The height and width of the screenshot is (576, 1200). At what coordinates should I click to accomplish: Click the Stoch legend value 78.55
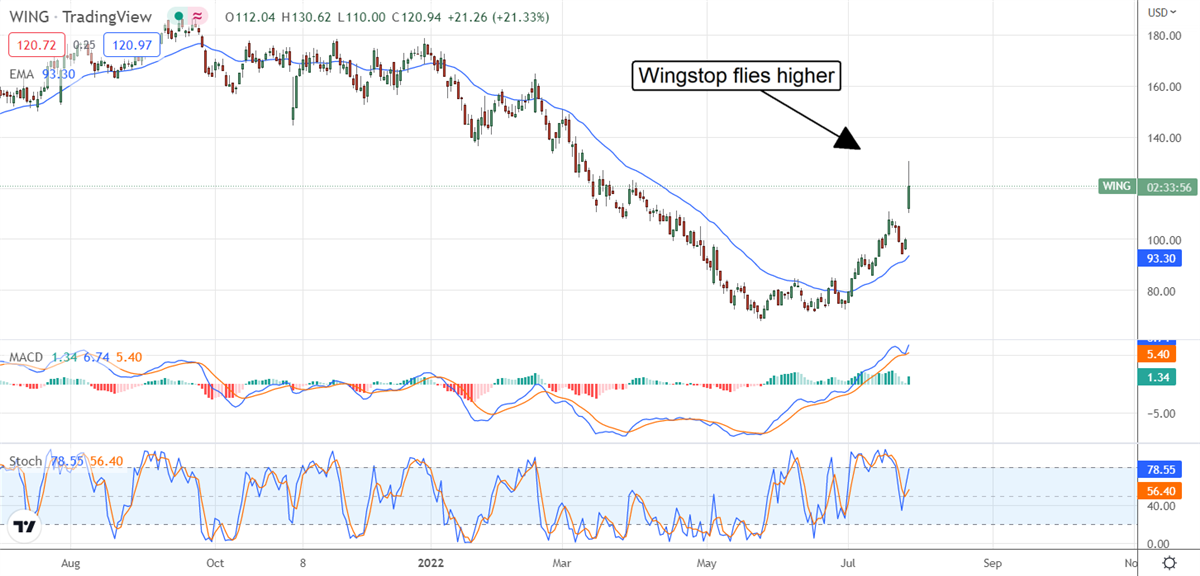coord(66,461)
